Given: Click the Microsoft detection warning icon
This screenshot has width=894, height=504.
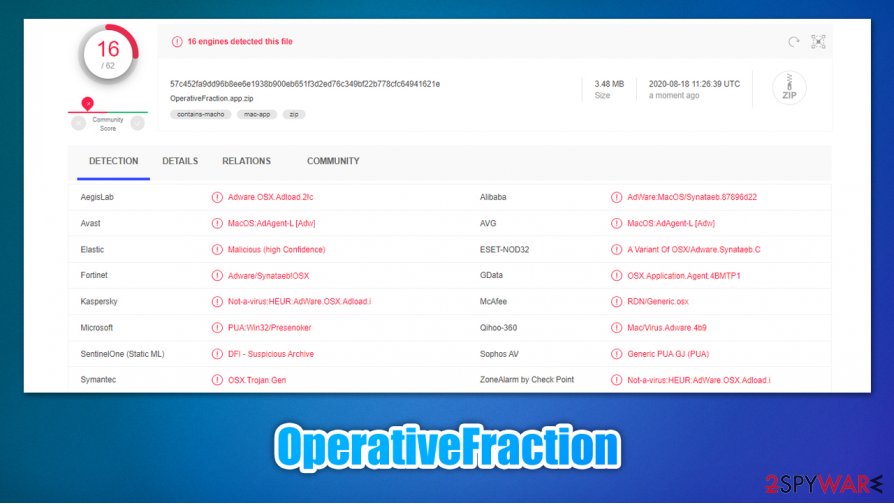Looking at the screenshot, I should [217, 328].
